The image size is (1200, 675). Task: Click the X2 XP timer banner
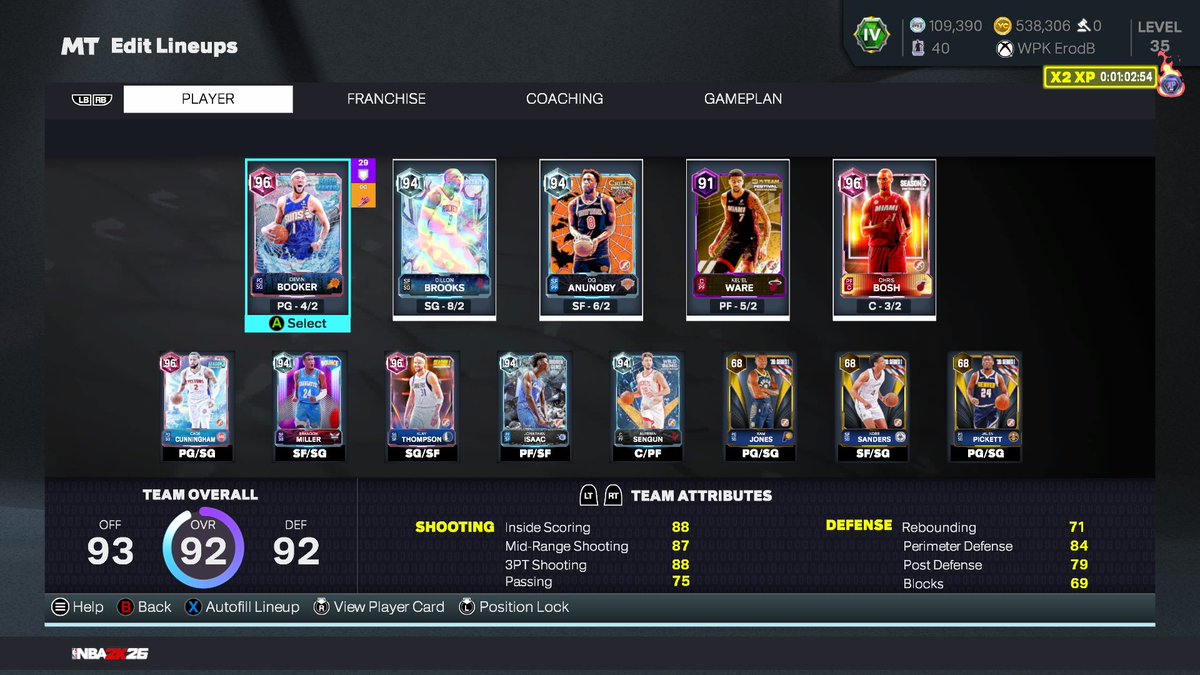pos(1100,77)
